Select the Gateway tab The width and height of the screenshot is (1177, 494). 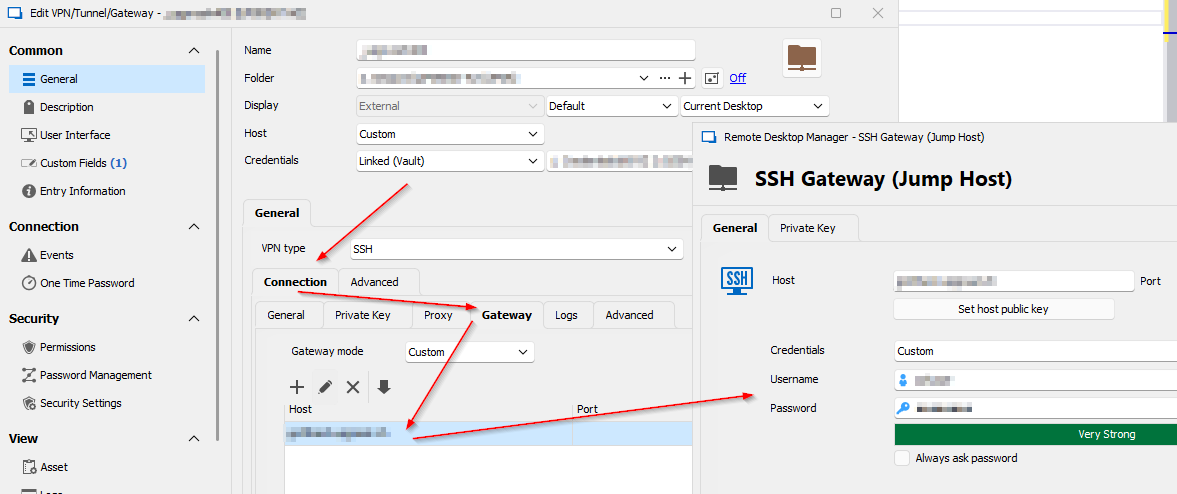pyautogui.click(x=507, y=315)
